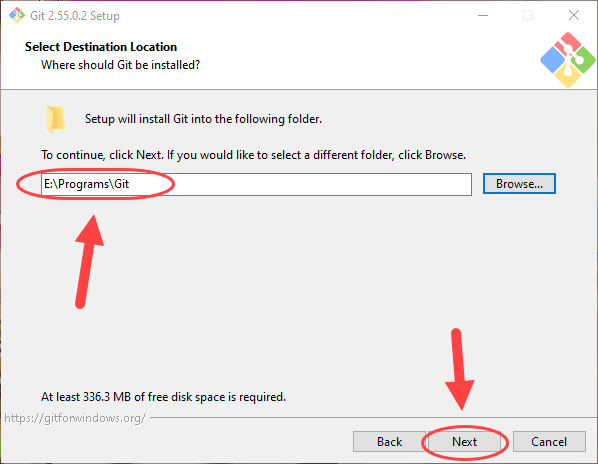The height and width of the screenshot is (464, 598).
Task: Click the greyed-out maximize window button
Action: [528, 15]
